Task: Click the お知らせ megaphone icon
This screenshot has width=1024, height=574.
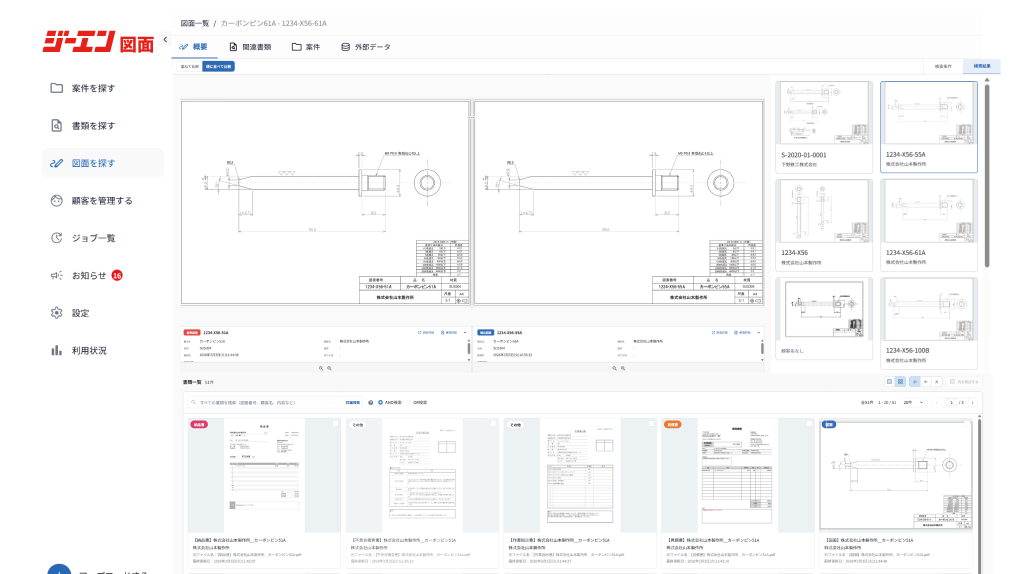Action: click(57, 275)
